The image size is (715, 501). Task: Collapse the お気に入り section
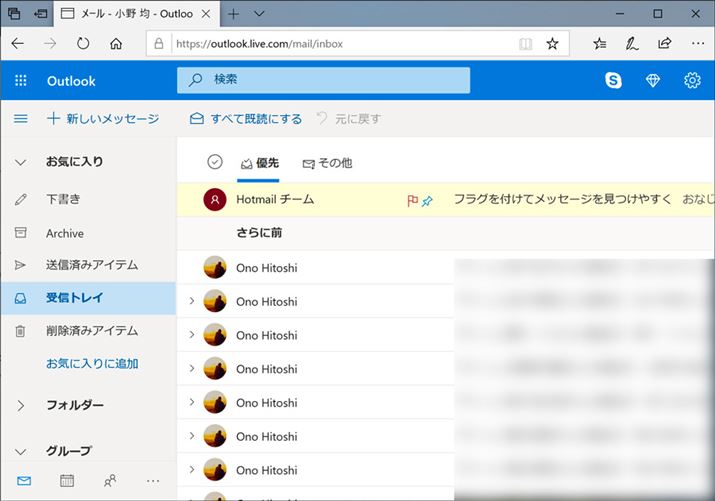(21, 162)
